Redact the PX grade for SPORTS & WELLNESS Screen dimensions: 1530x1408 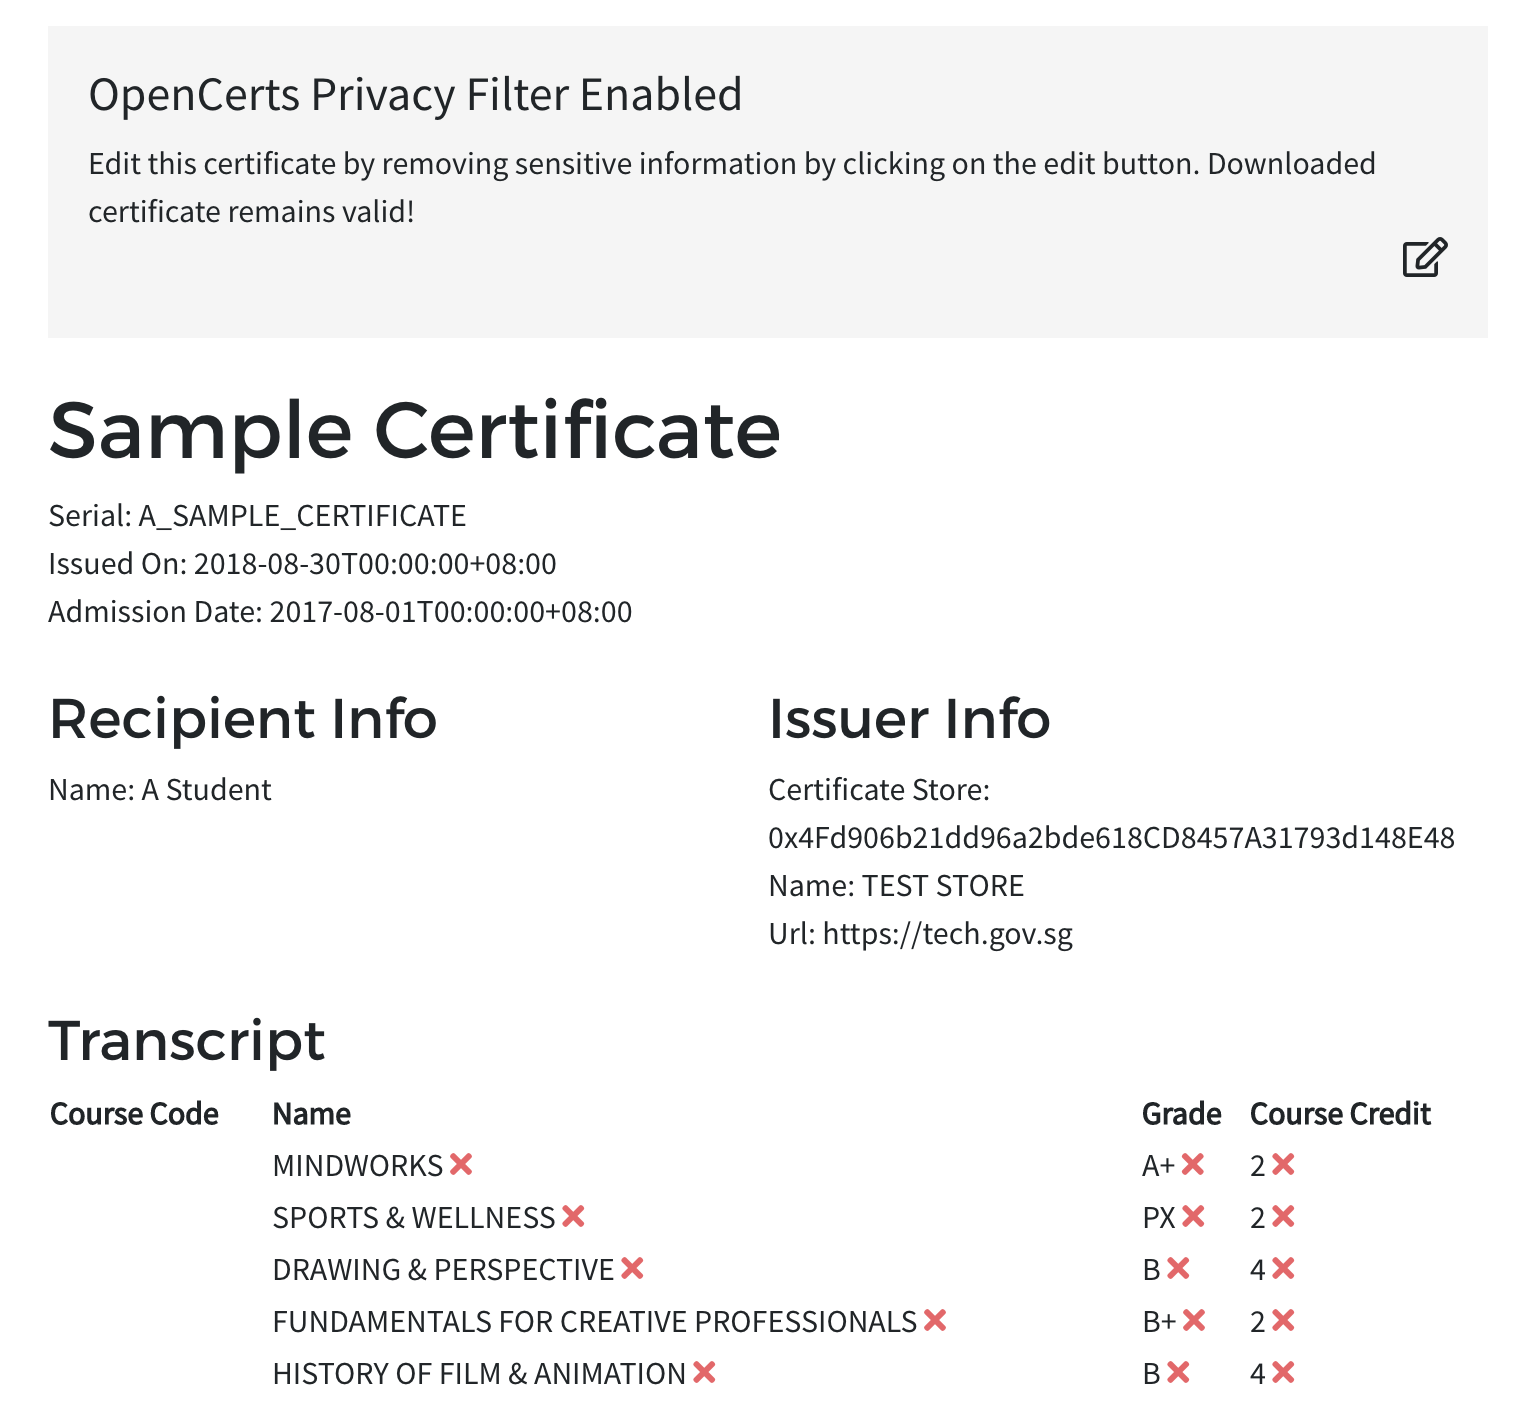pos(1192,1217)
